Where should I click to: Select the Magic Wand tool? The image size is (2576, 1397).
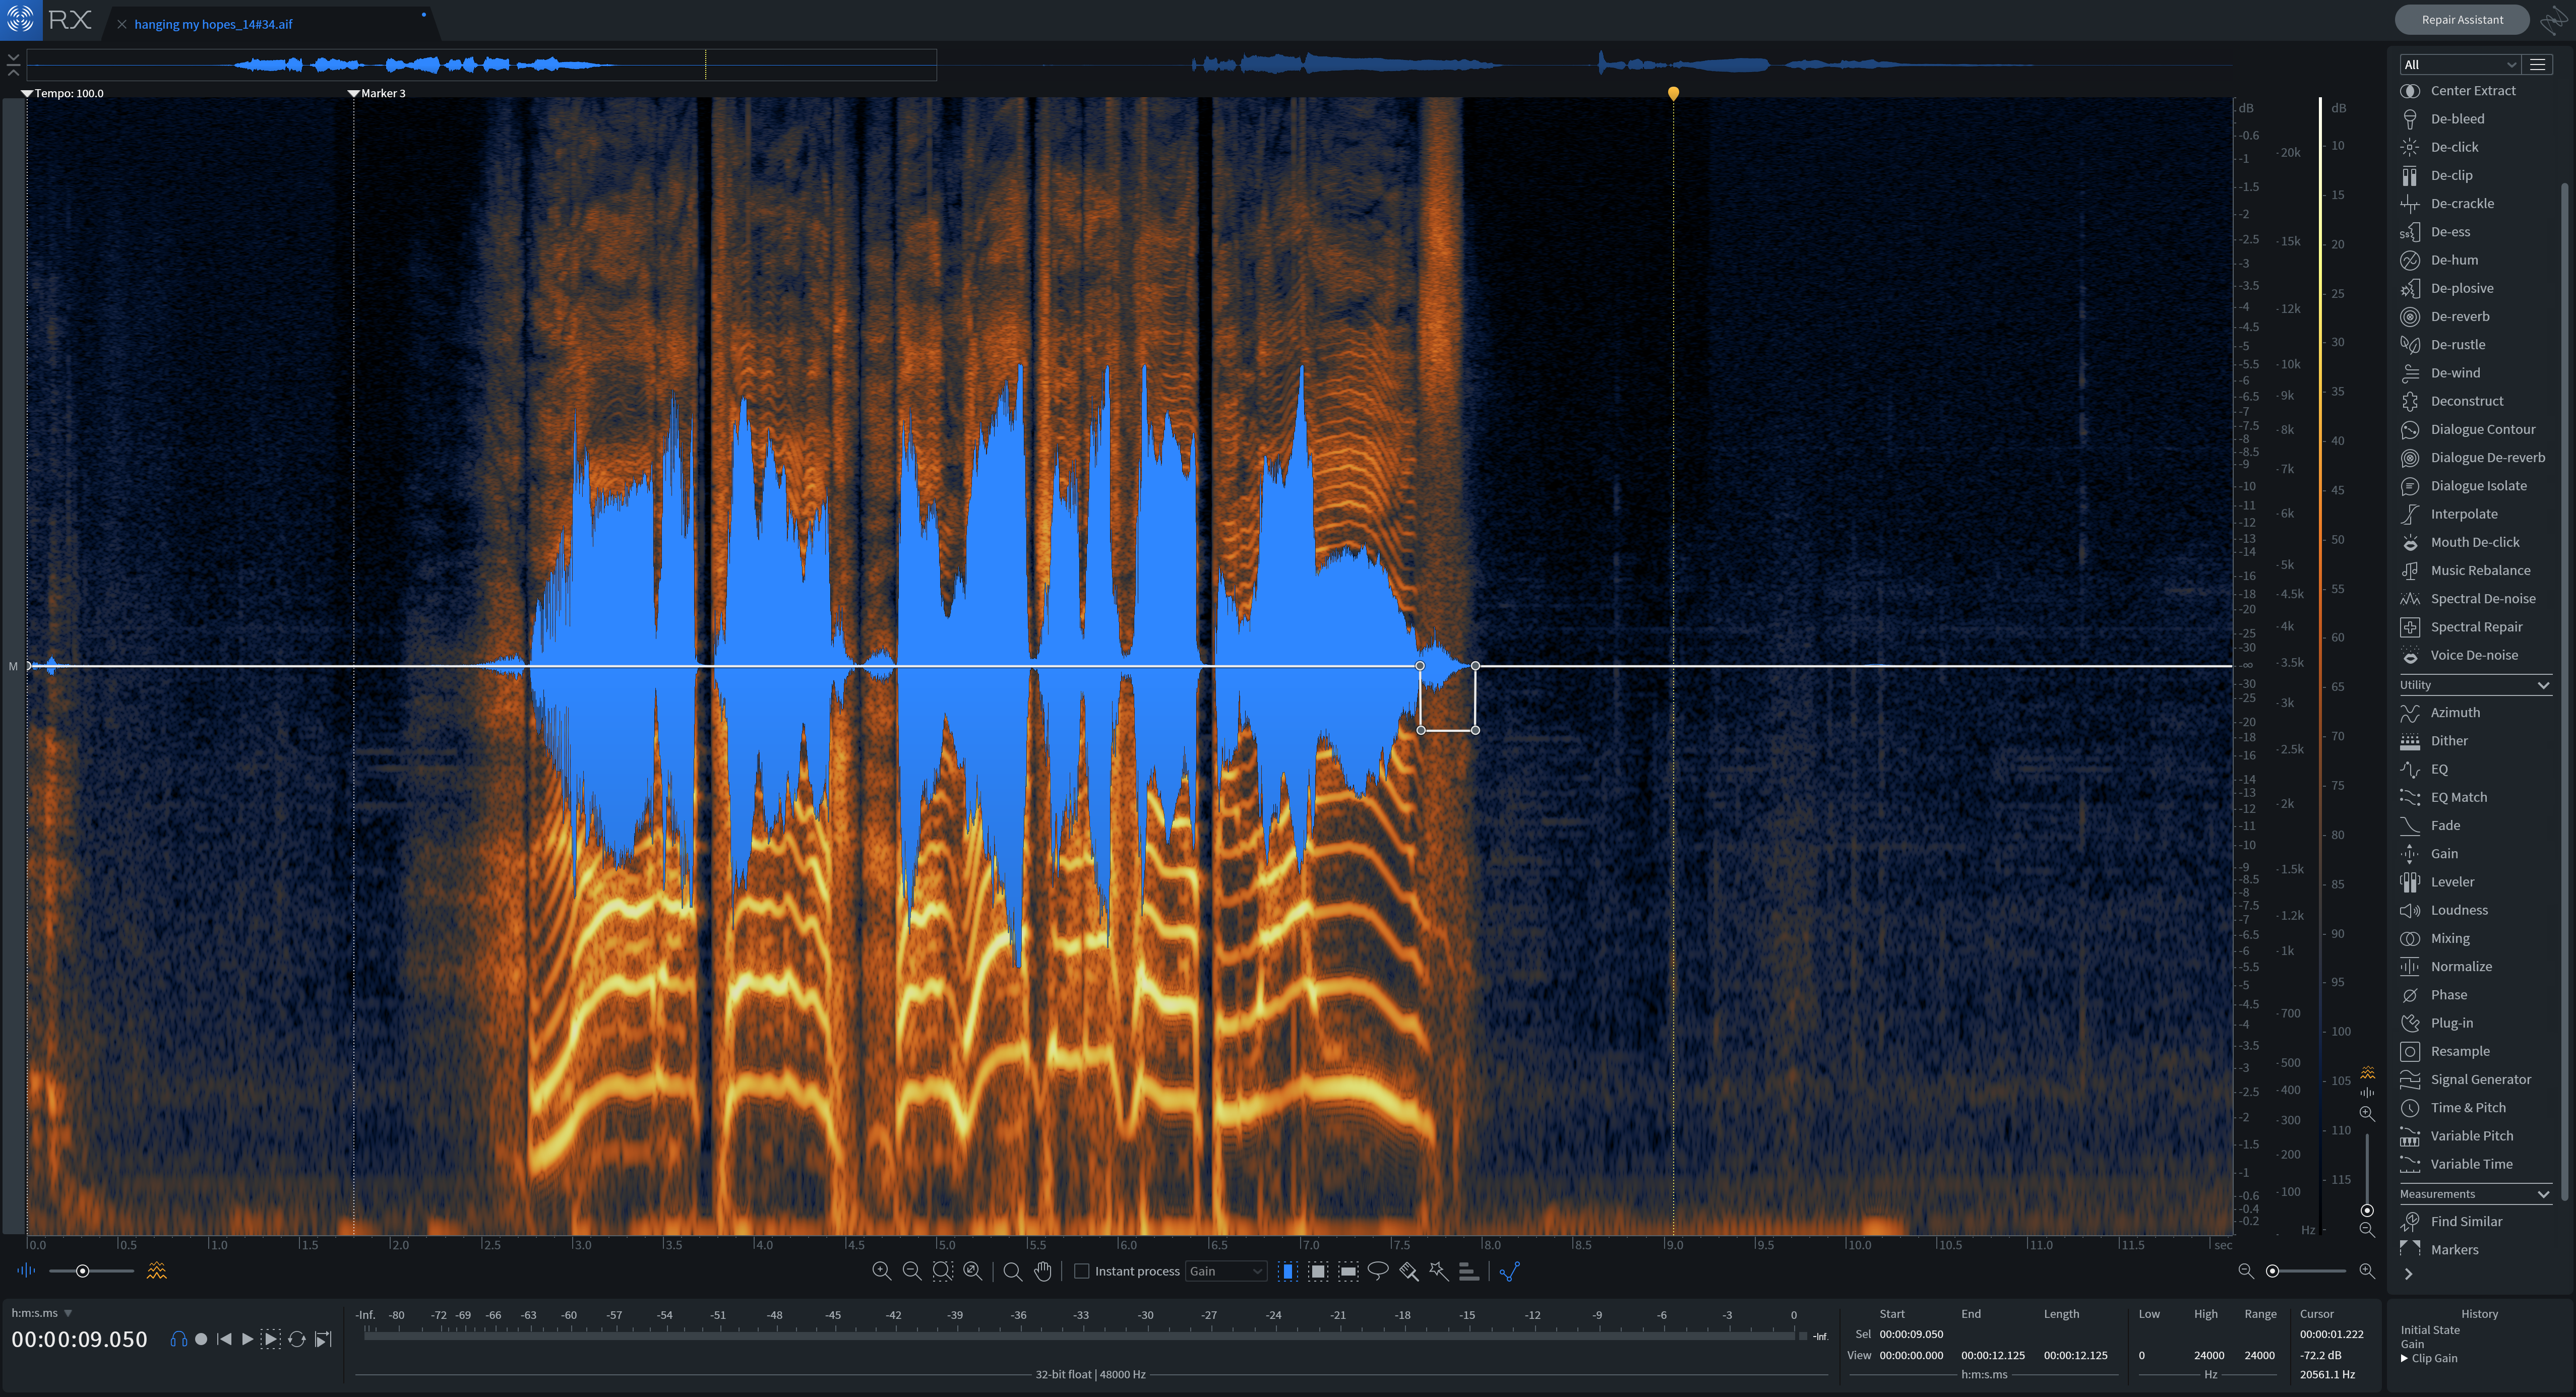click(1438, 1271)
